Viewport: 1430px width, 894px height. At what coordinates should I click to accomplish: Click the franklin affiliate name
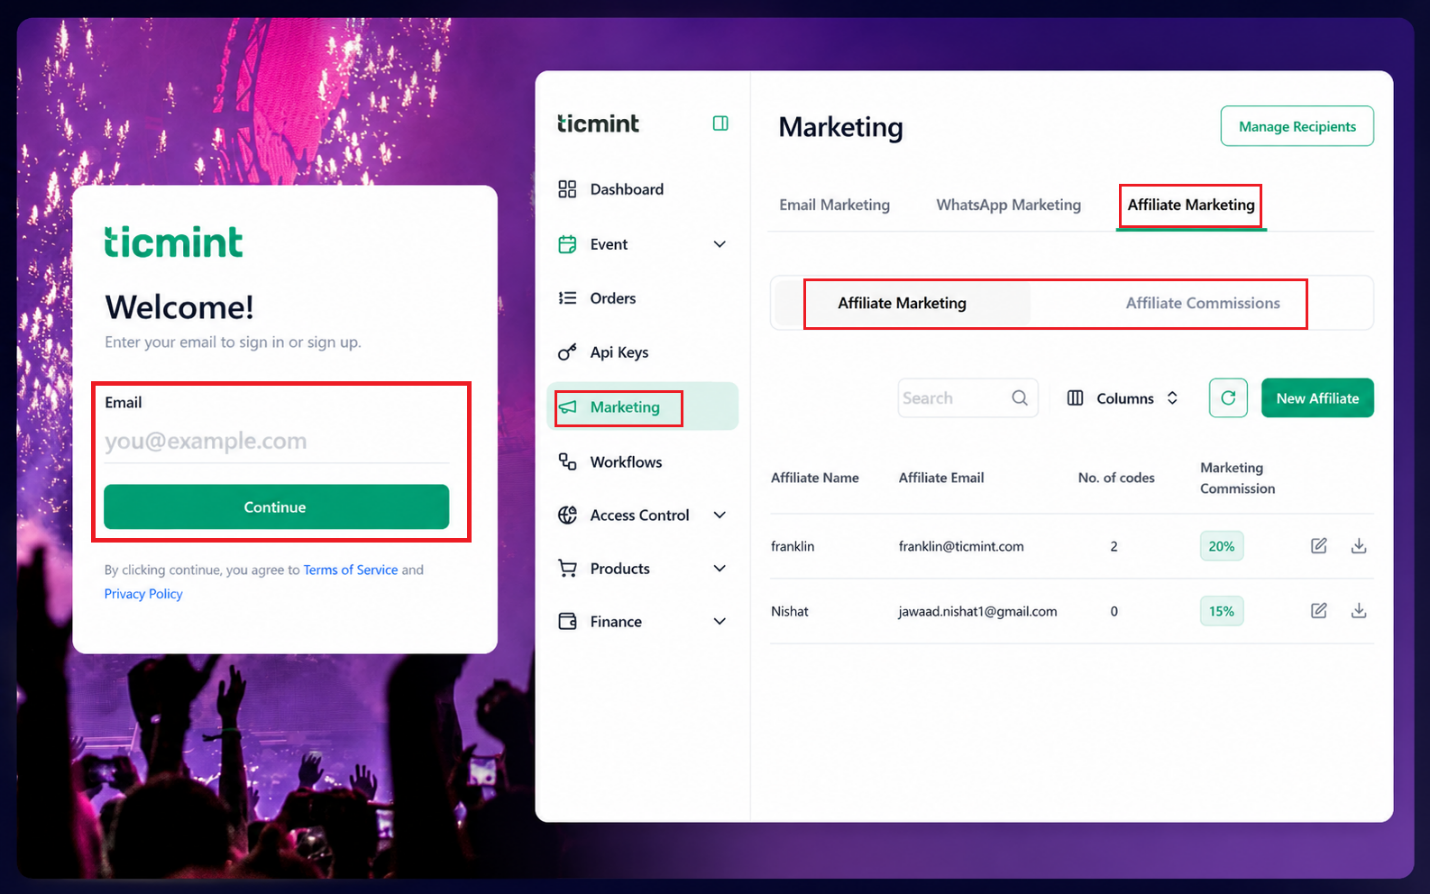(x=792, y=546)
